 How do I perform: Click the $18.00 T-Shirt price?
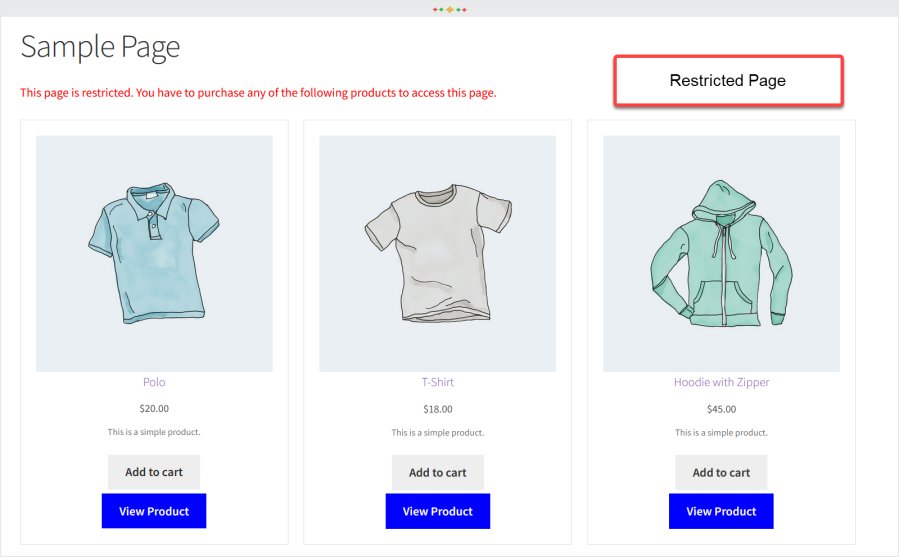[x=438, y=408]
